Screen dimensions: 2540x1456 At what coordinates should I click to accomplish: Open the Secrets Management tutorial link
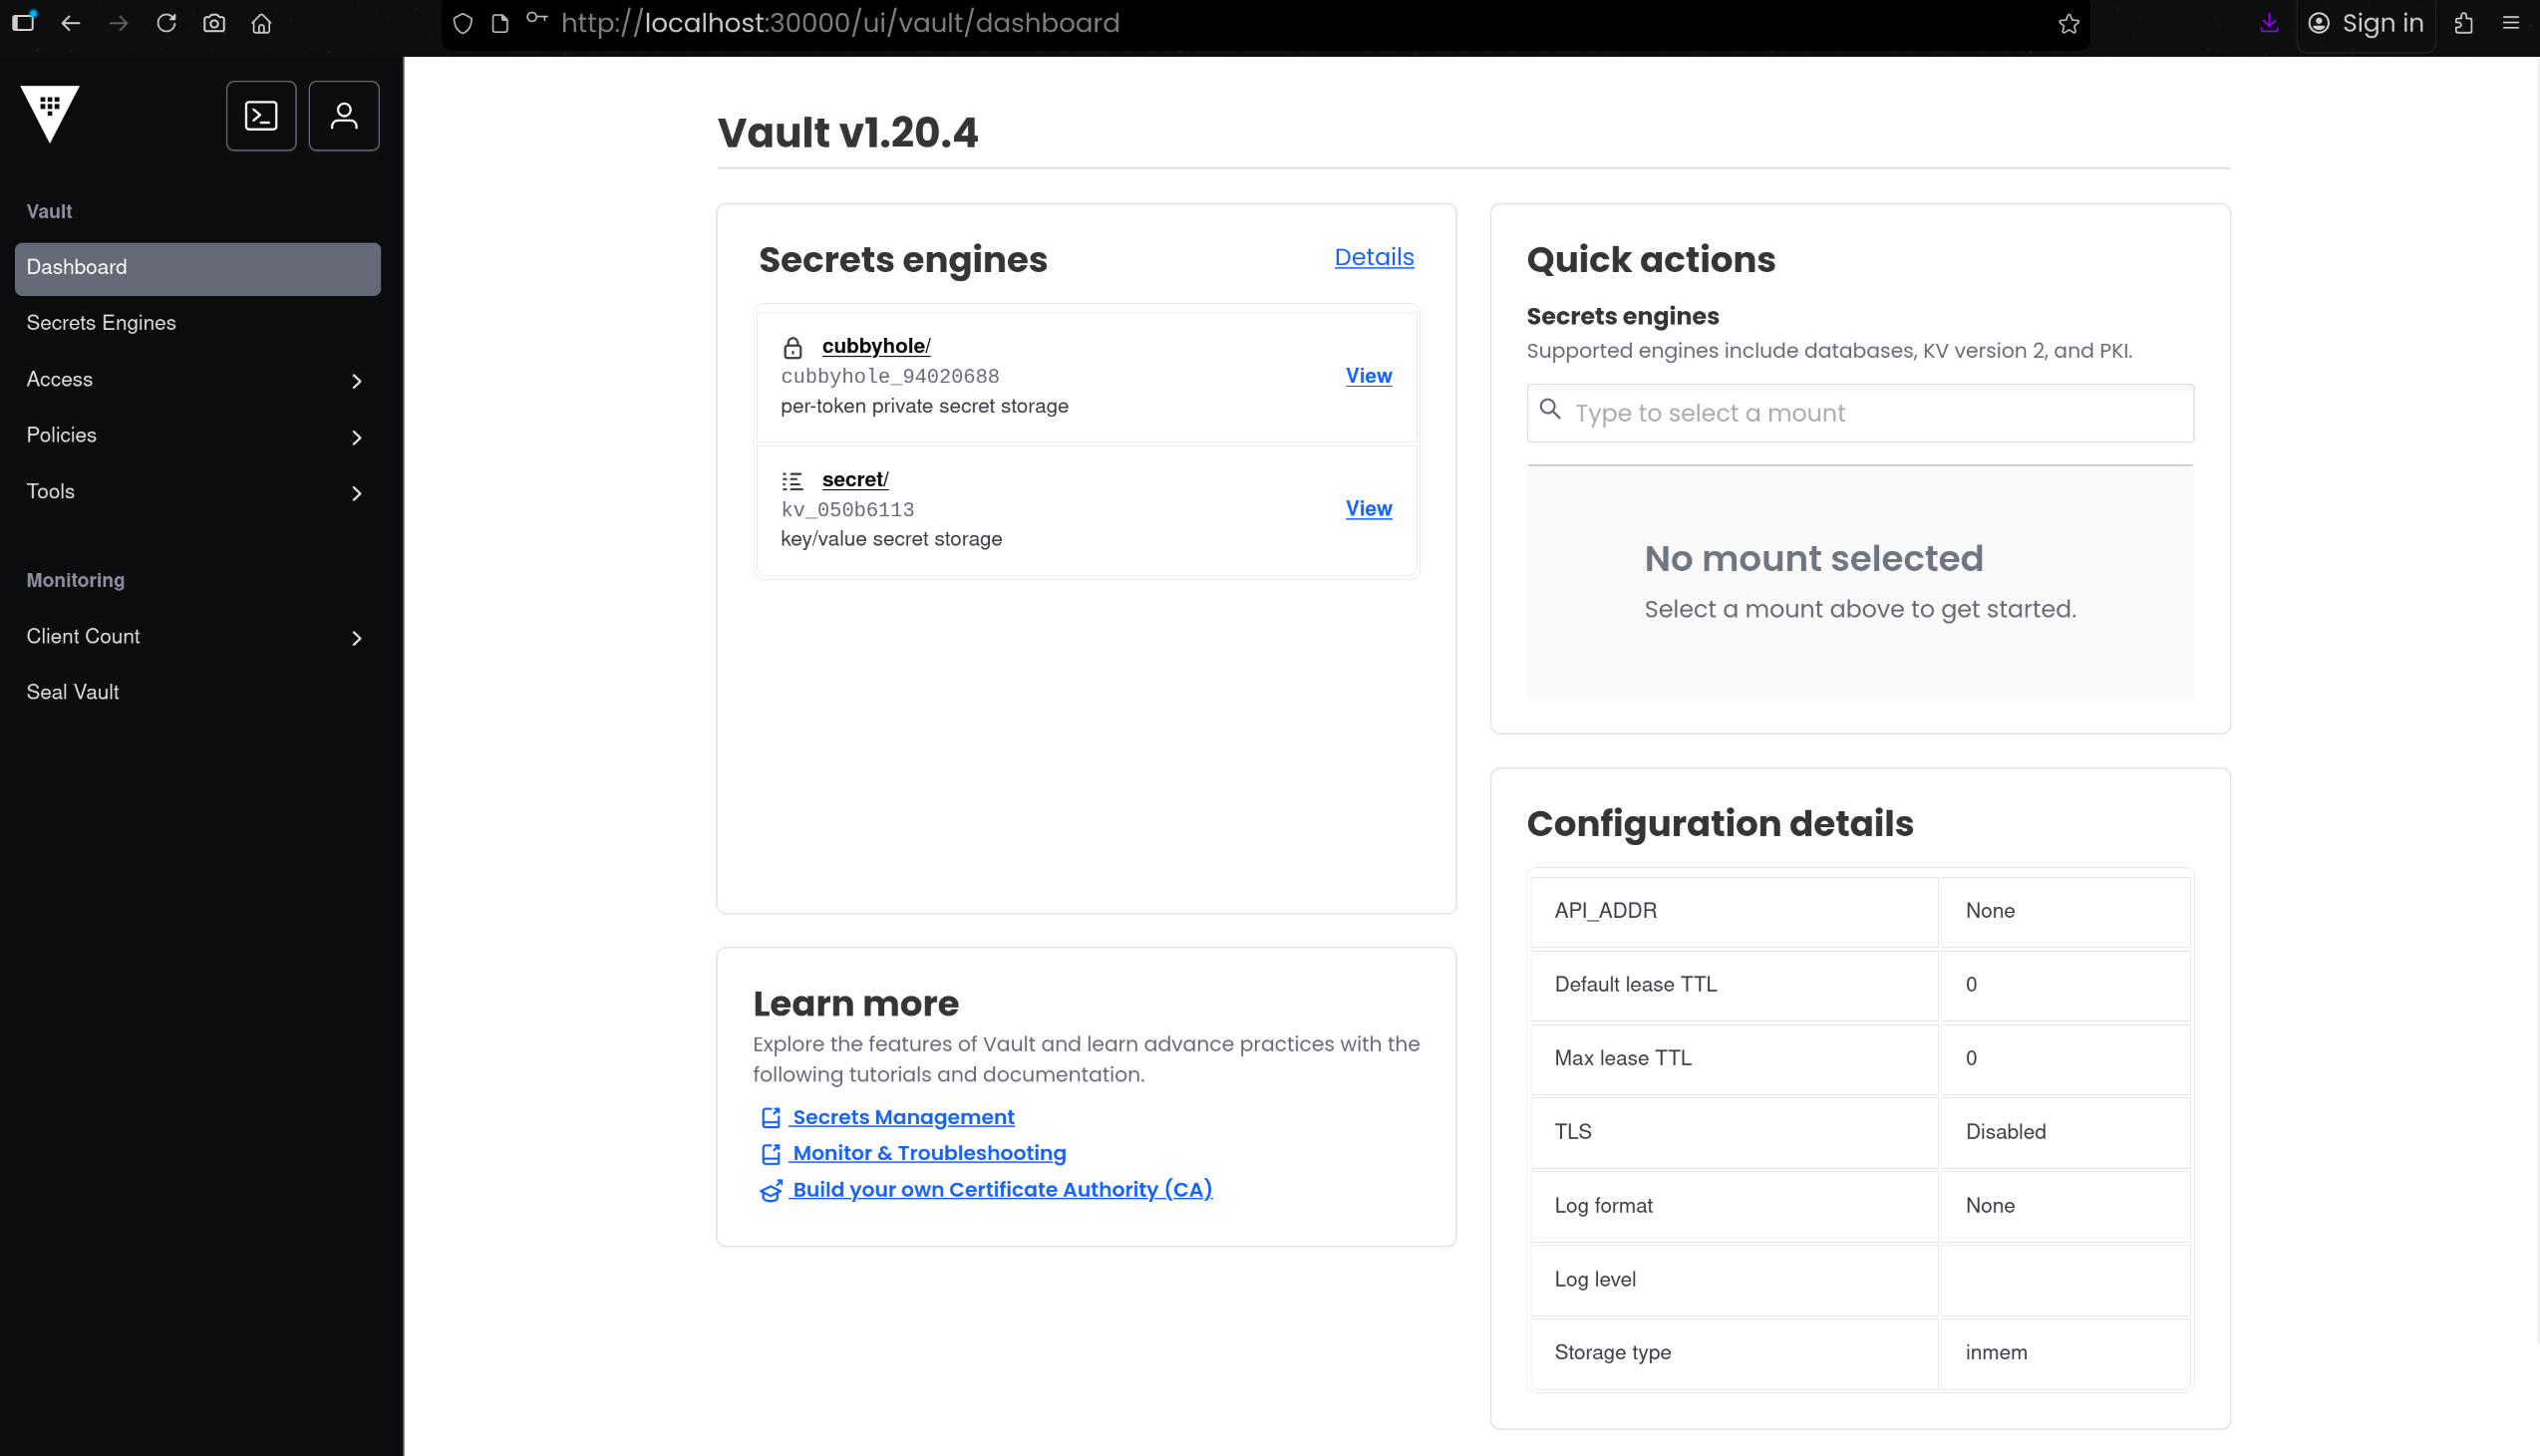[902, 1117]
